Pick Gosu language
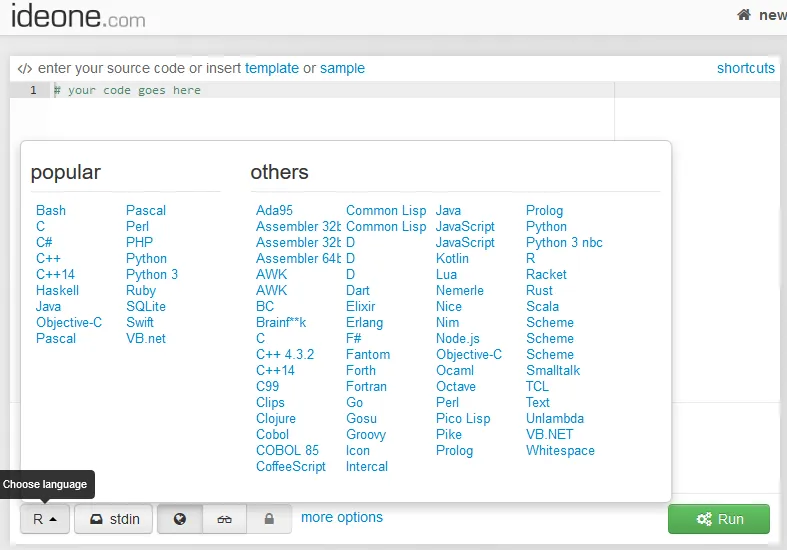The image size is (787, 550). [x=361, y=419]
